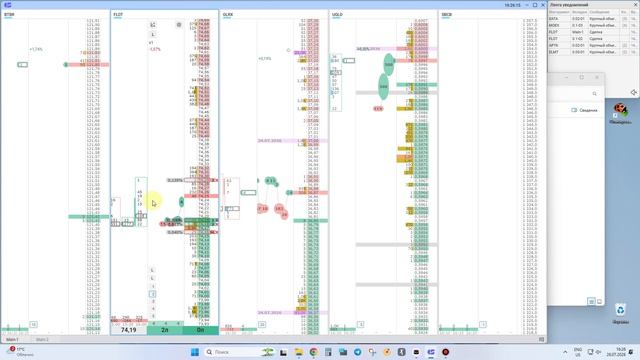Screen dimensions: 640x360
Task: Close the notifications feed panel
Action: (x=635, y=5)
